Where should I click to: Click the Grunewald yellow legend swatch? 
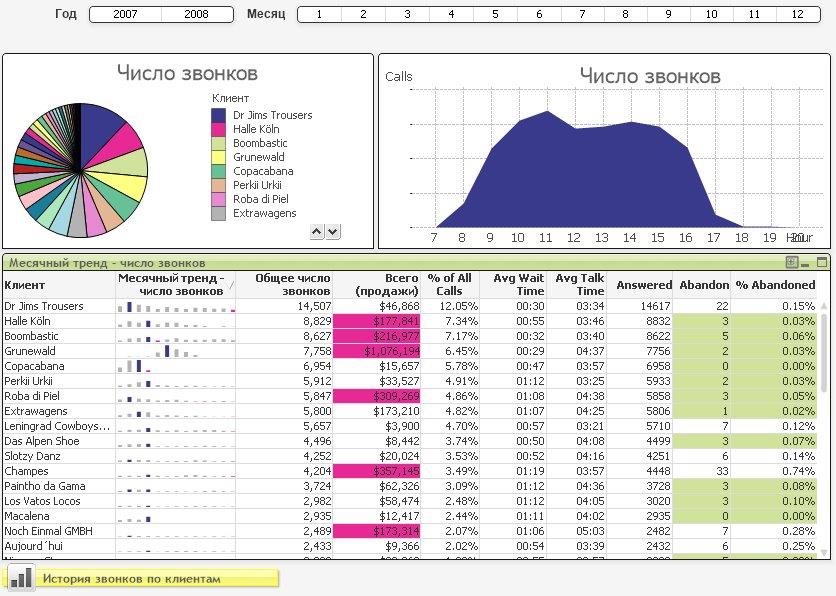click(219, 157)
